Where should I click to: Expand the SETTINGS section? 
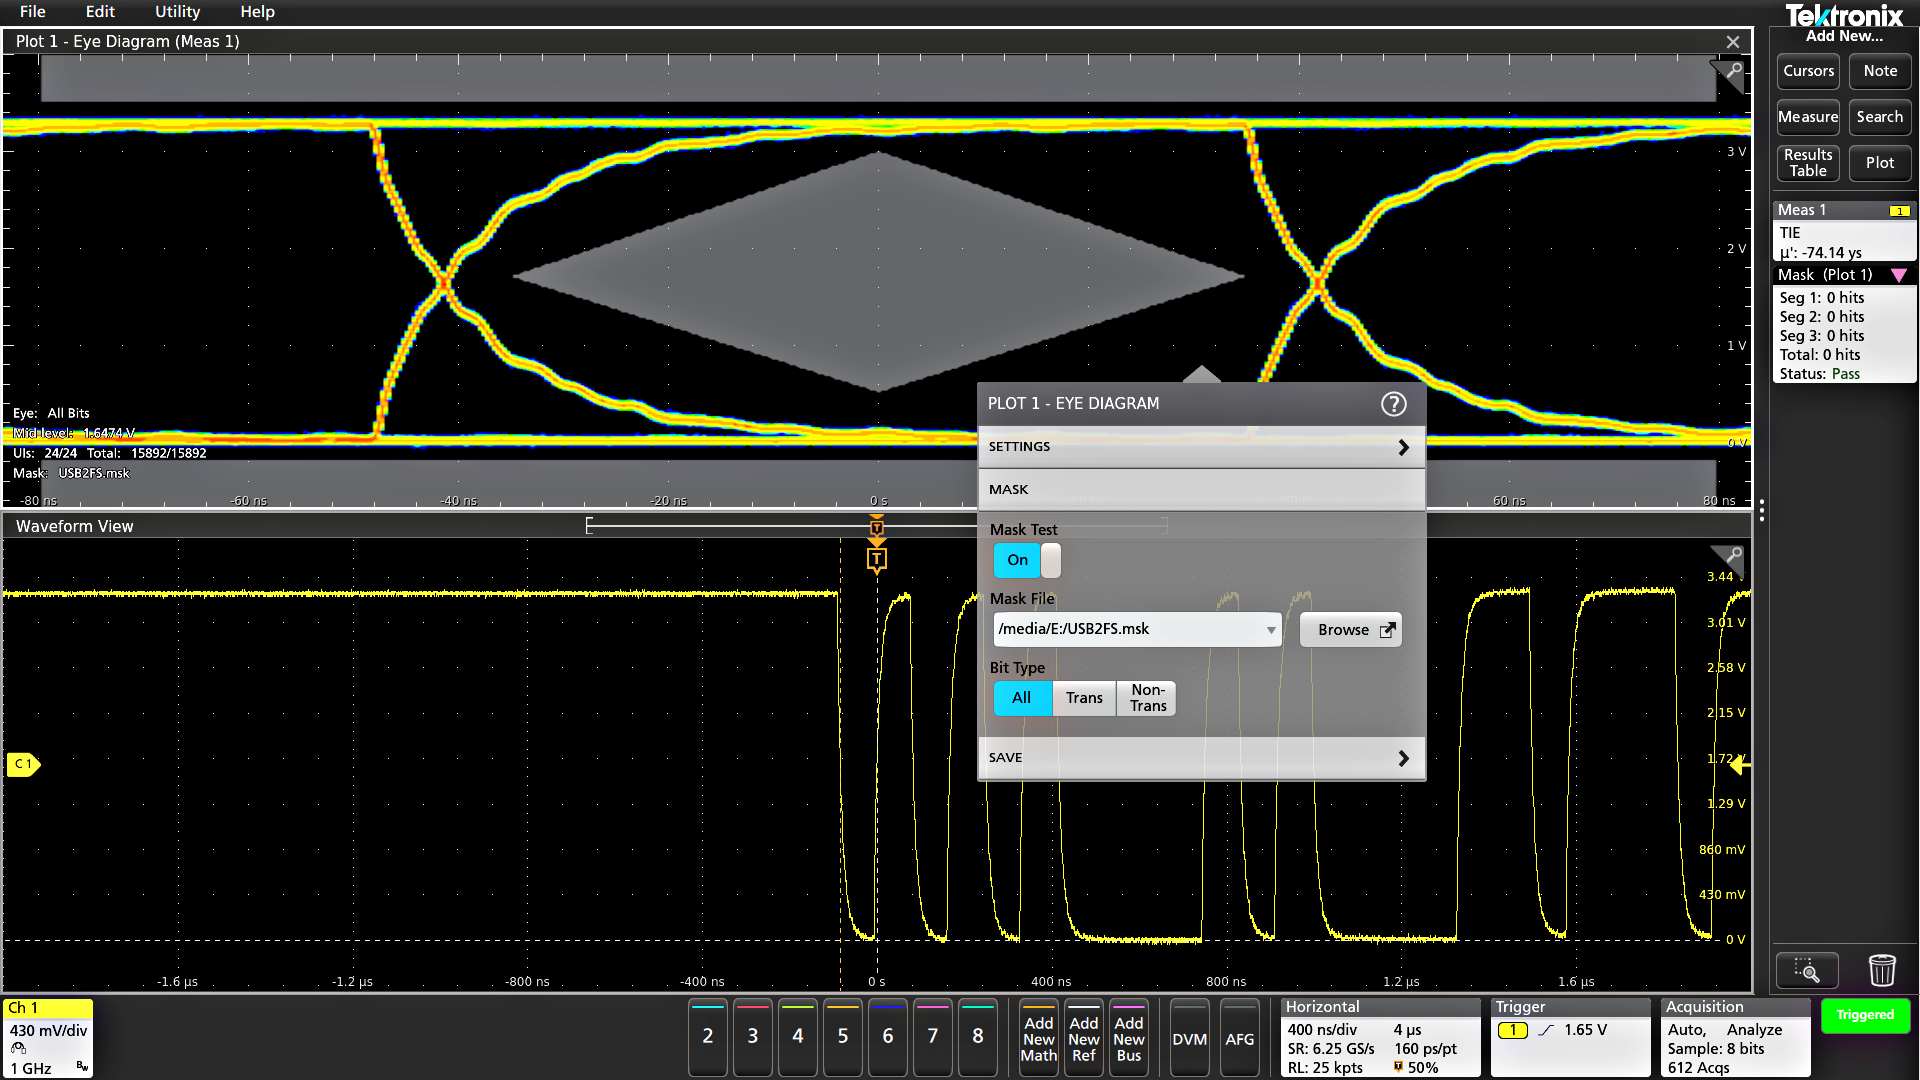click(1200, 446)
